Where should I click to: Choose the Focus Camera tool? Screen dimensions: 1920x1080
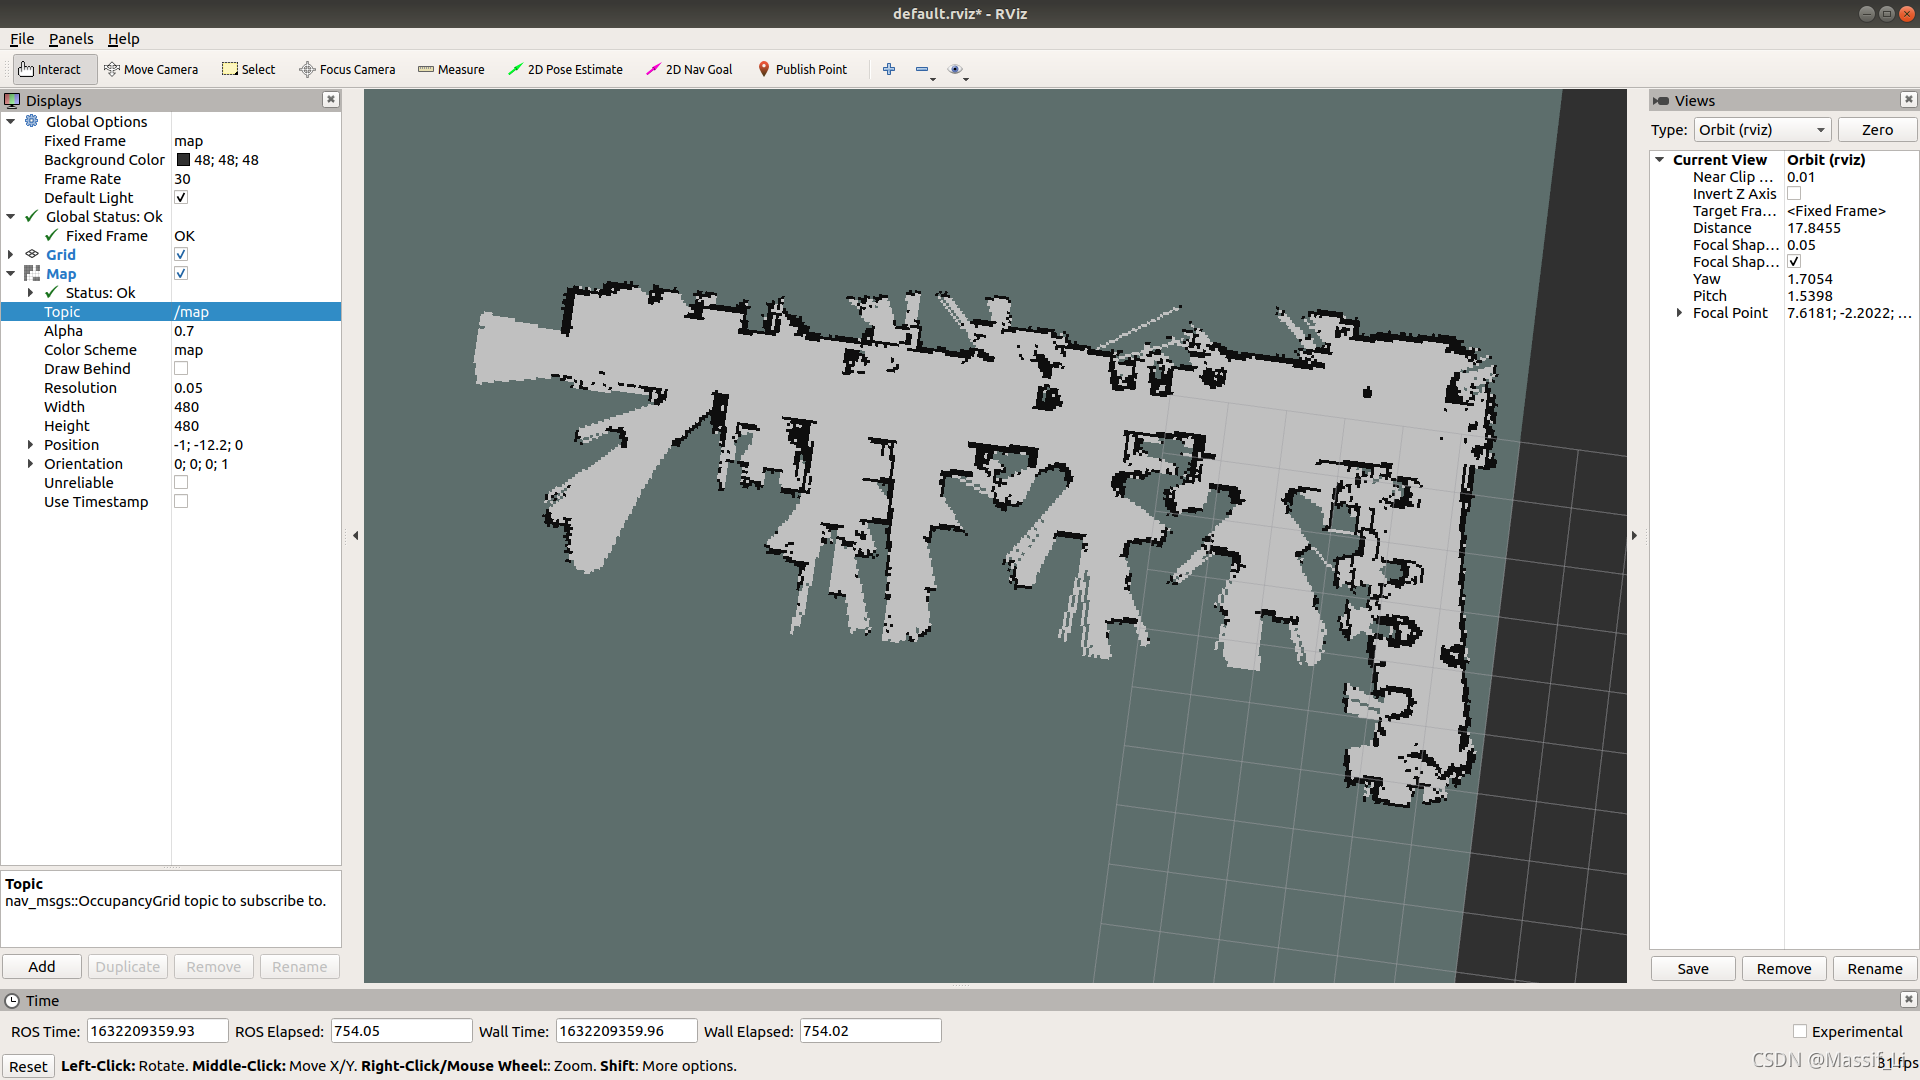point(347,69)
